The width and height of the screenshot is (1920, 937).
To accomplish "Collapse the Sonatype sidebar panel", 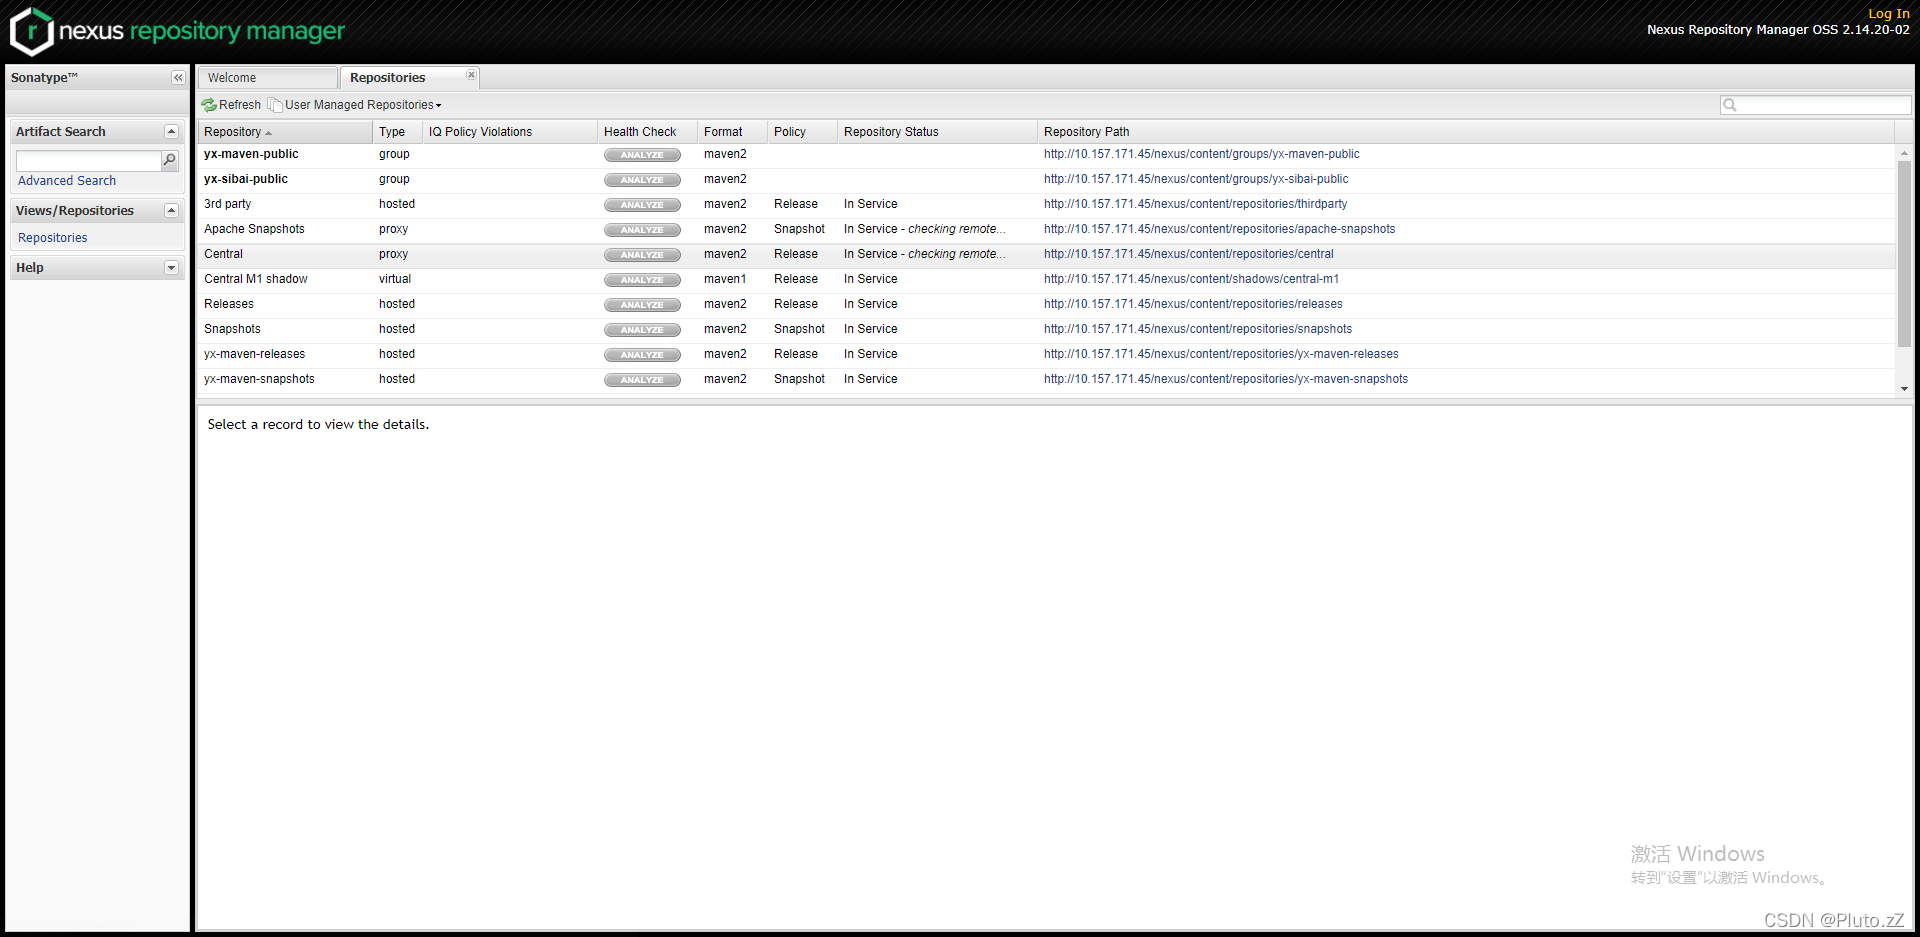I will coord(178,78).
